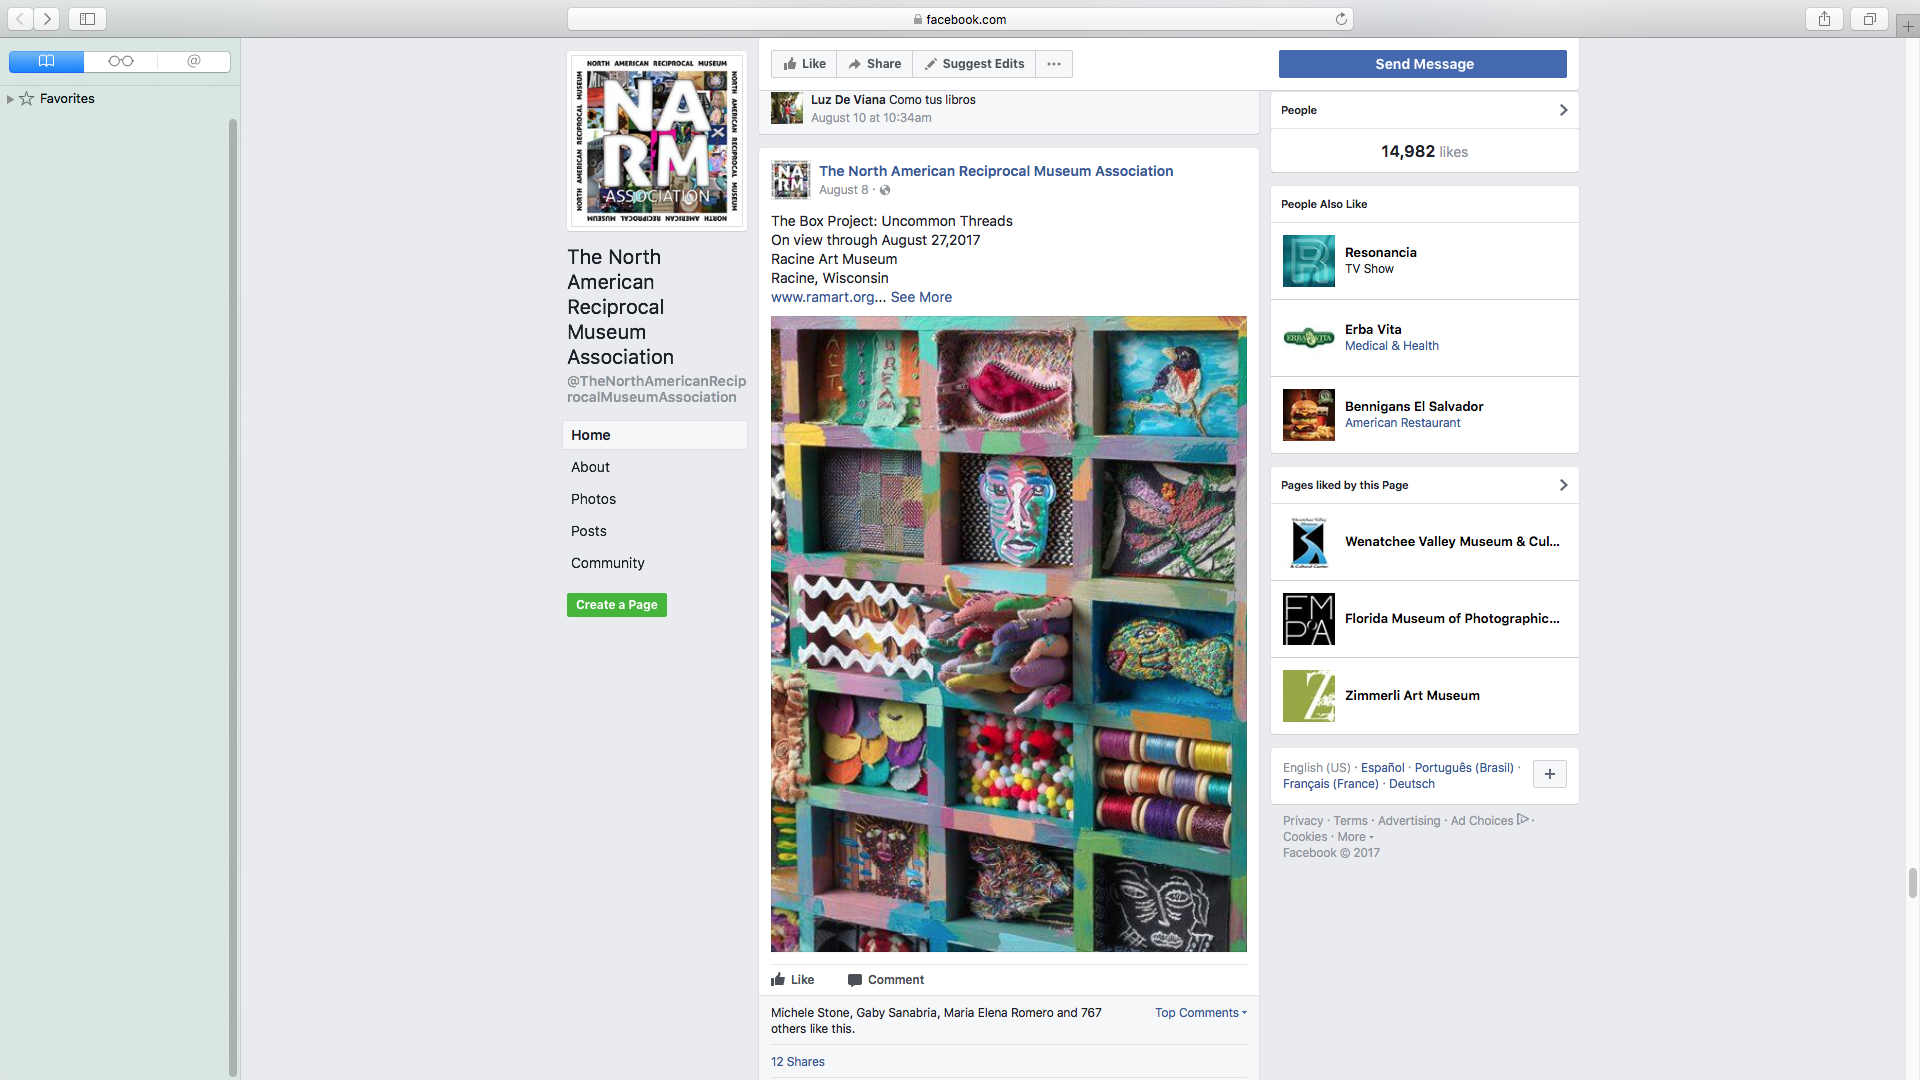Open Florida Museum of Photographic logo
1920x1080 pixels.
1309,619
